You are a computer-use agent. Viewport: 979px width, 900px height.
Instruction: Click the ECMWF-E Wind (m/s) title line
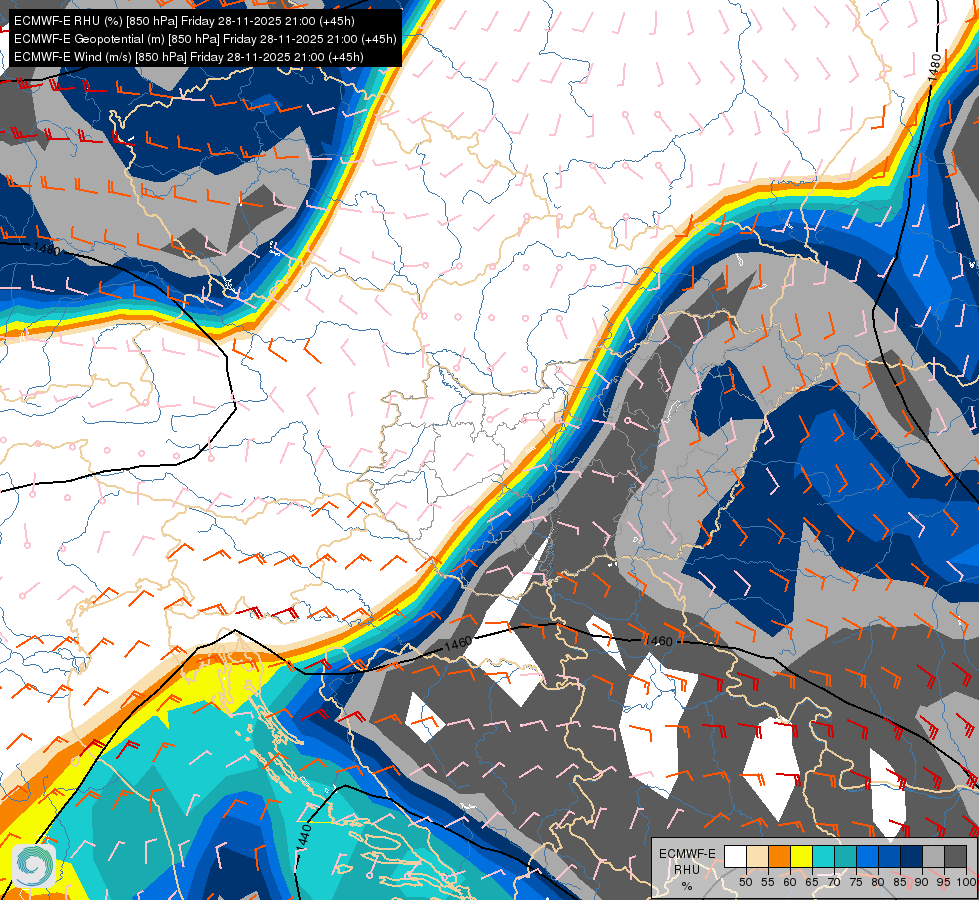(x=189, y=57)
